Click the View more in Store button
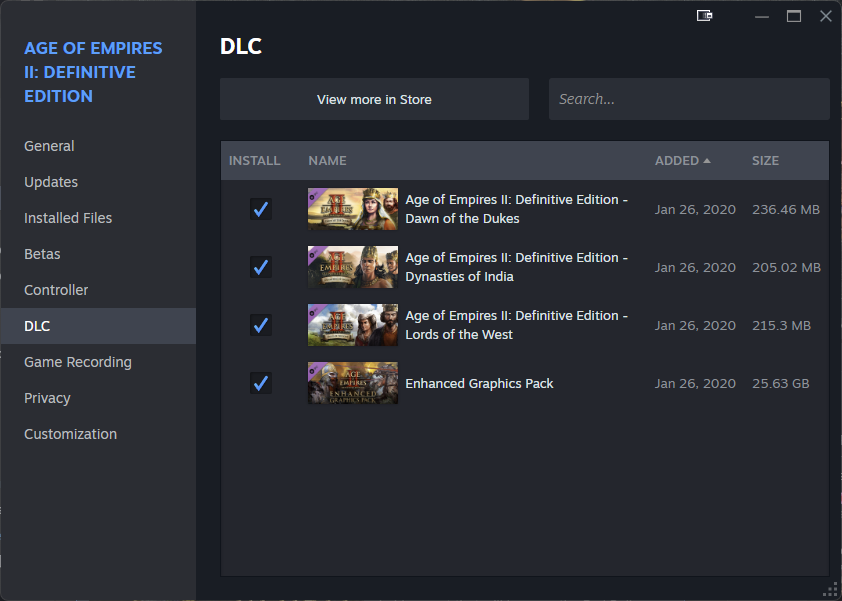 click(374, 99)
